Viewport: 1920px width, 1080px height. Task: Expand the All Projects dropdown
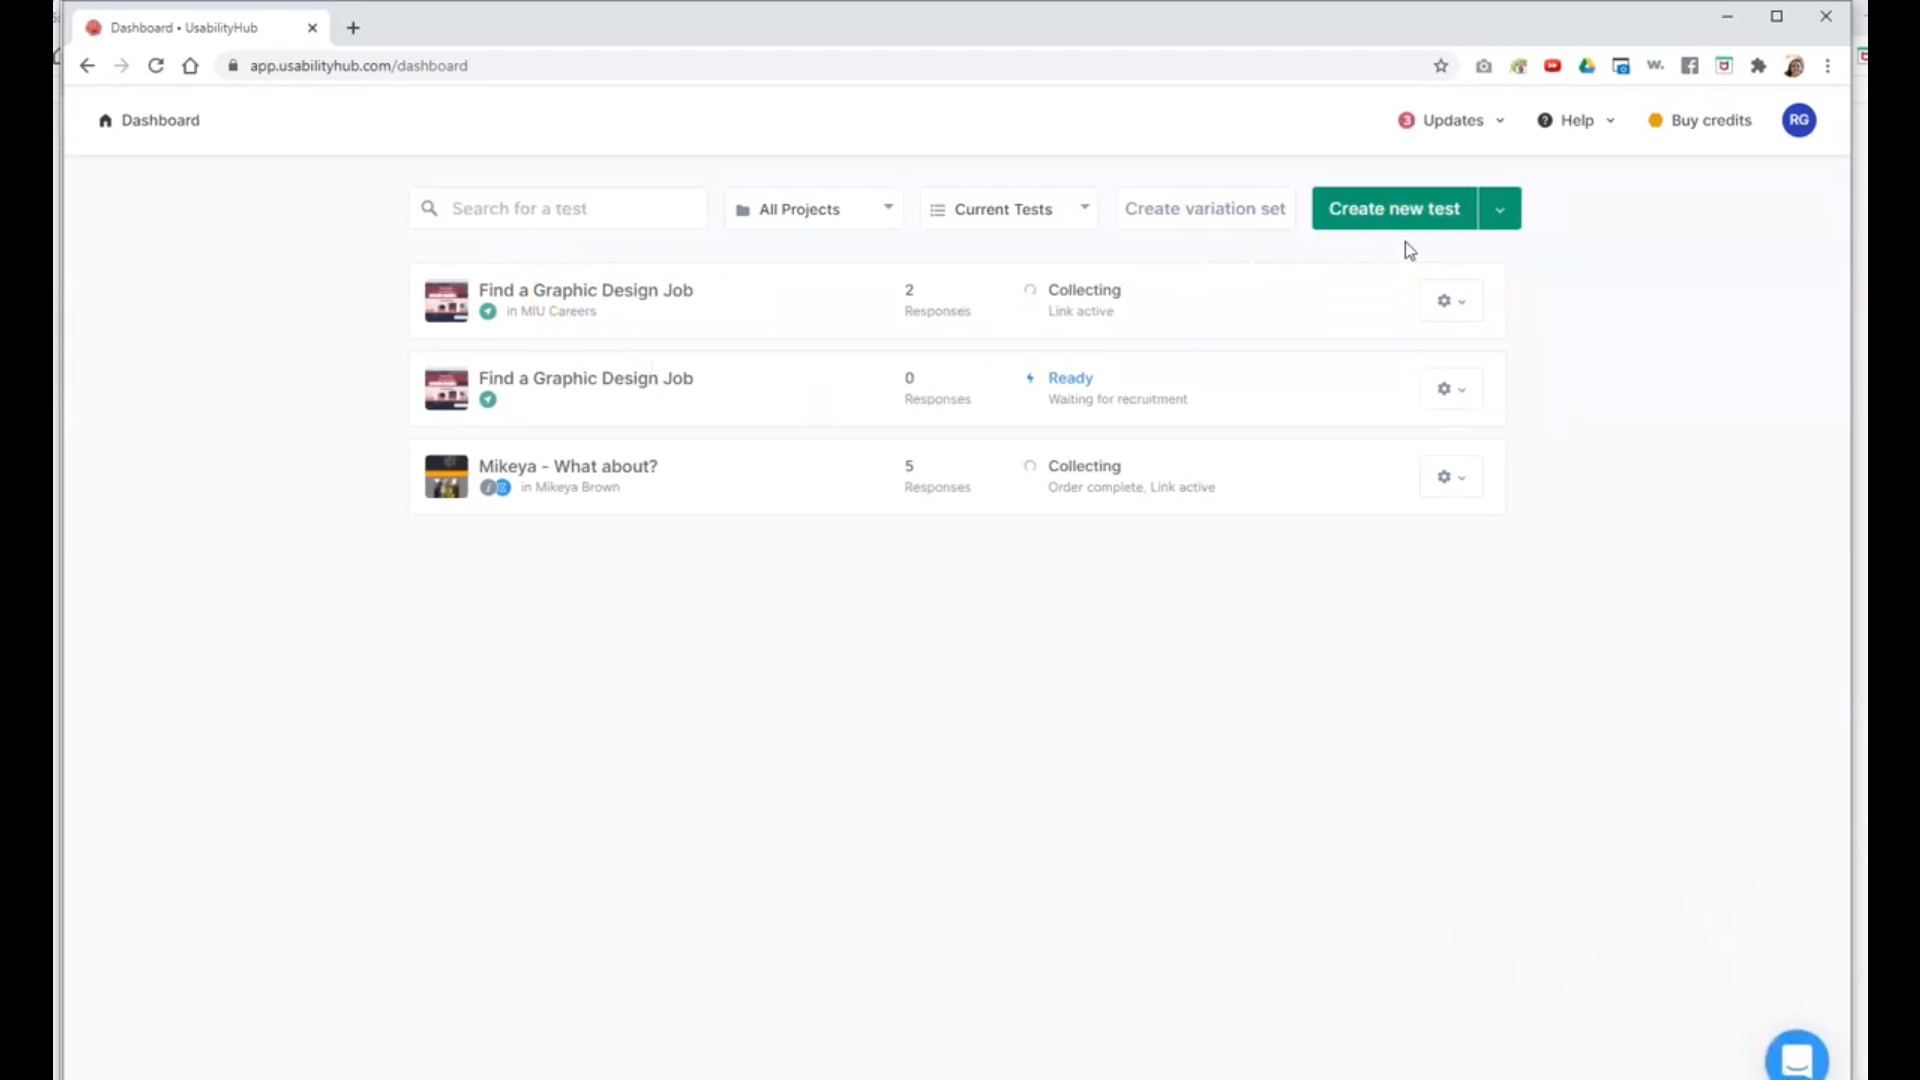(813, 209)
